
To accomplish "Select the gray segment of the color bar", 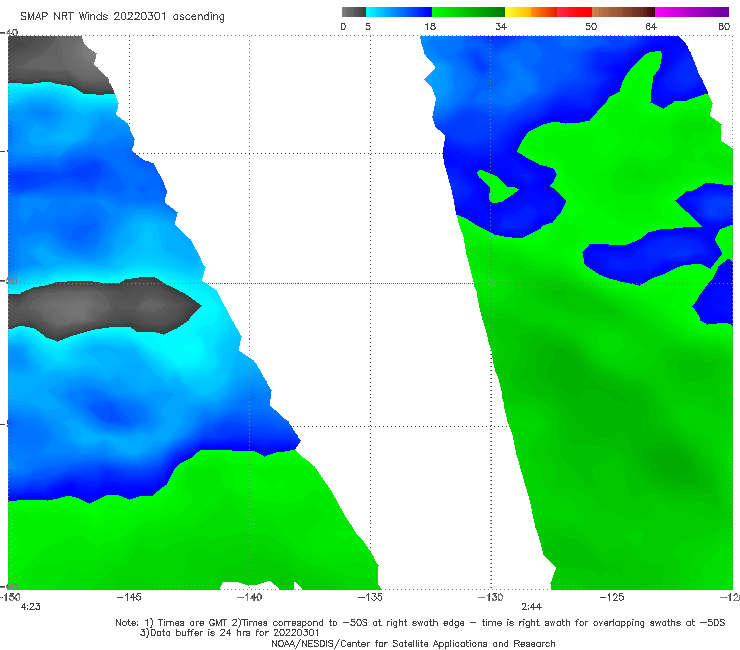I will (x=354, y=12).
